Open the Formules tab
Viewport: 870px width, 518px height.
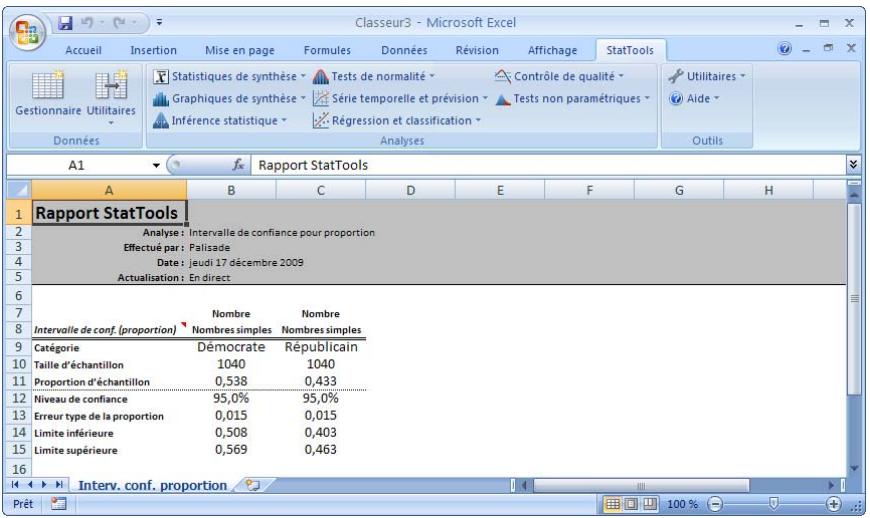click(327, 50)
